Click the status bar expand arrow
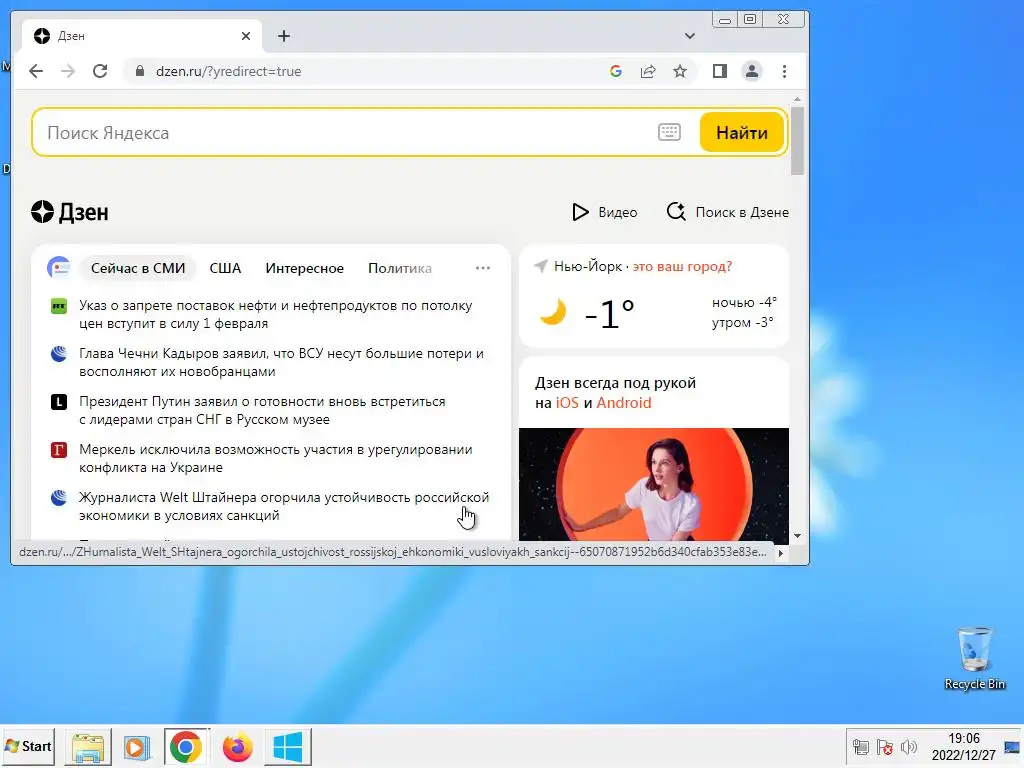Viewport: 1024px width, 768px height. [780, 553]
